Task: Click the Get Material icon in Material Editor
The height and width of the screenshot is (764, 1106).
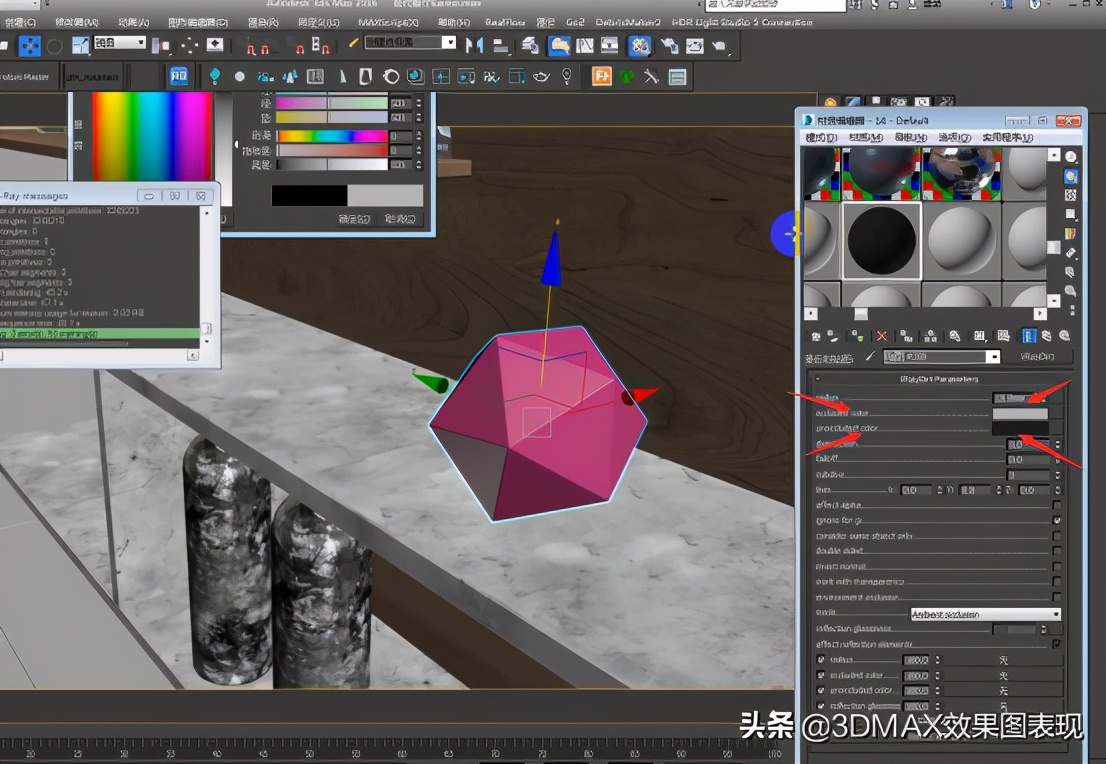Action: (x=817, y=335)
